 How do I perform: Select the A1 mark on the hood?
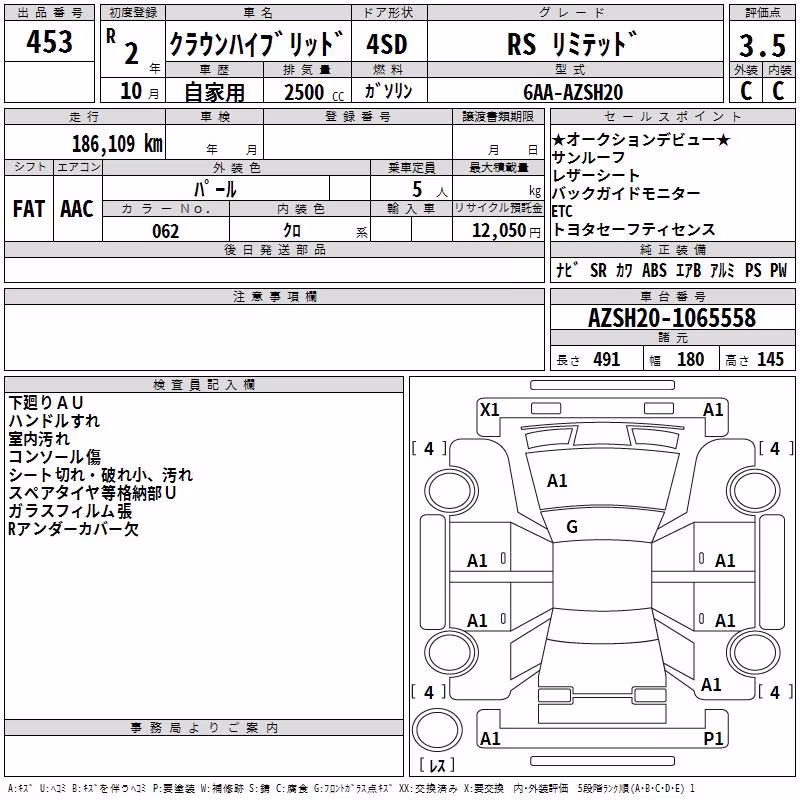(x=557, y=481)
